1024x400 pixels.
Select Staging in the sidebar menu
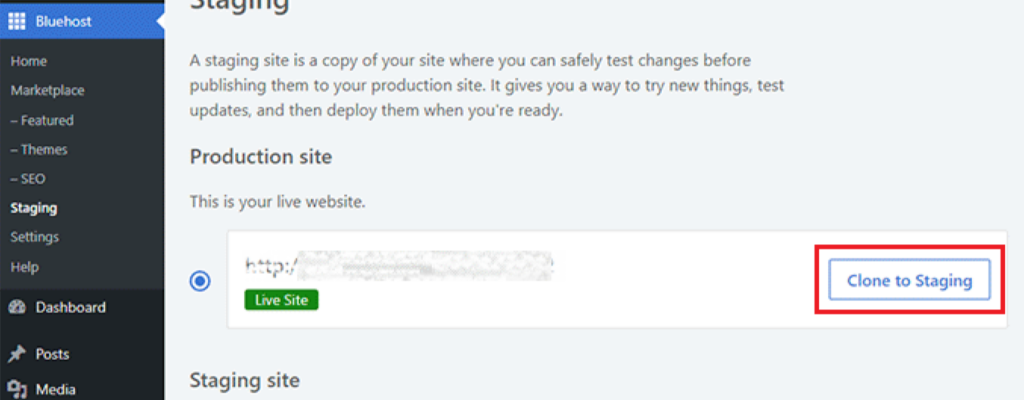(33, 208)
